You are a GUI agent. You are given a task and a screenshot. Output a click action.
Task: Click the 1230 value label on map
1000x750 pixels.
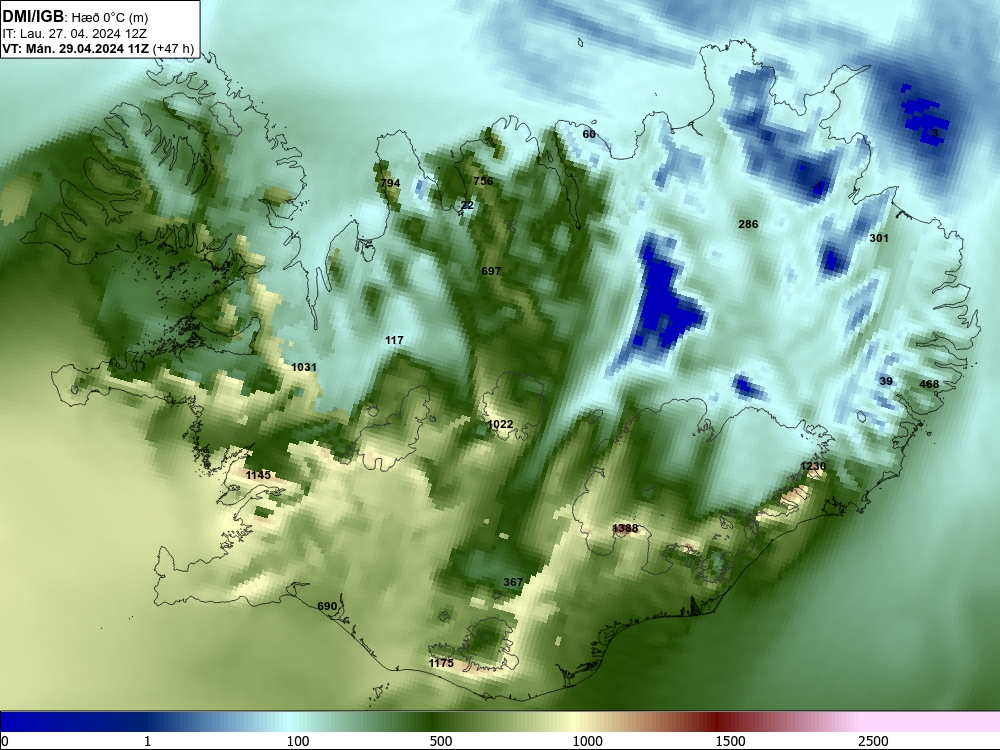click(x=813, y=466)
